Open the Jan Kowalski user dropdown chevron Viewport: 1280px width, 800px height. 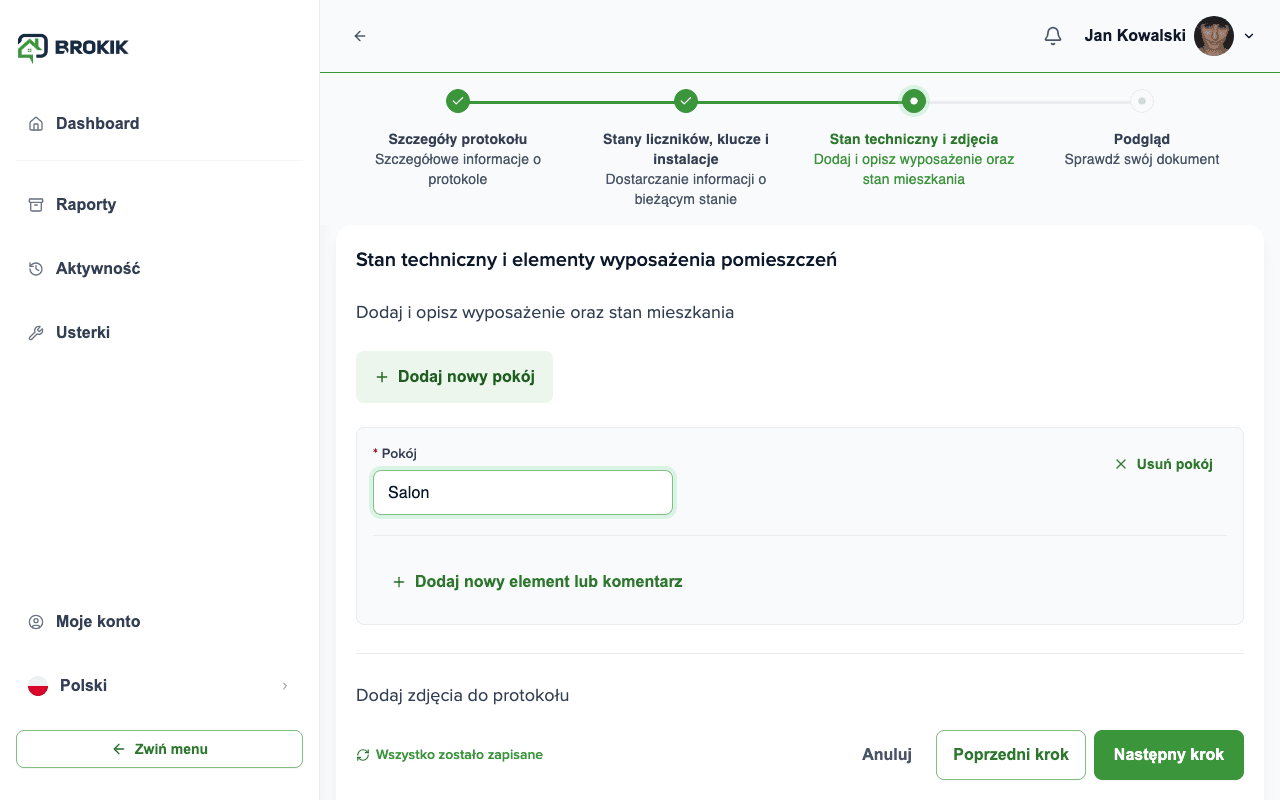coord(1249,36)
